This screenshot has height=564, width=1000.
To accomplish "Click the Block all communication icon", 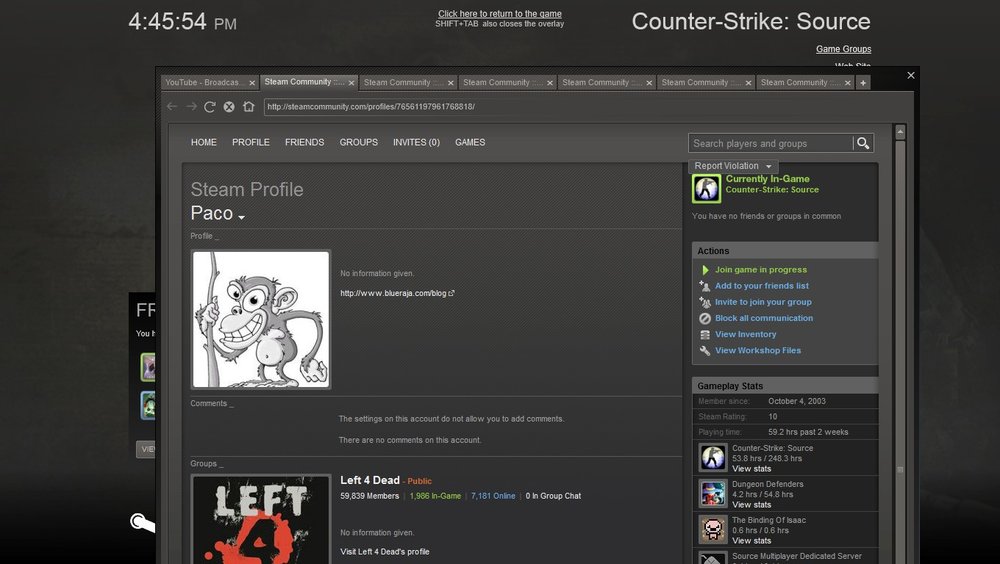I will [705, 318].
